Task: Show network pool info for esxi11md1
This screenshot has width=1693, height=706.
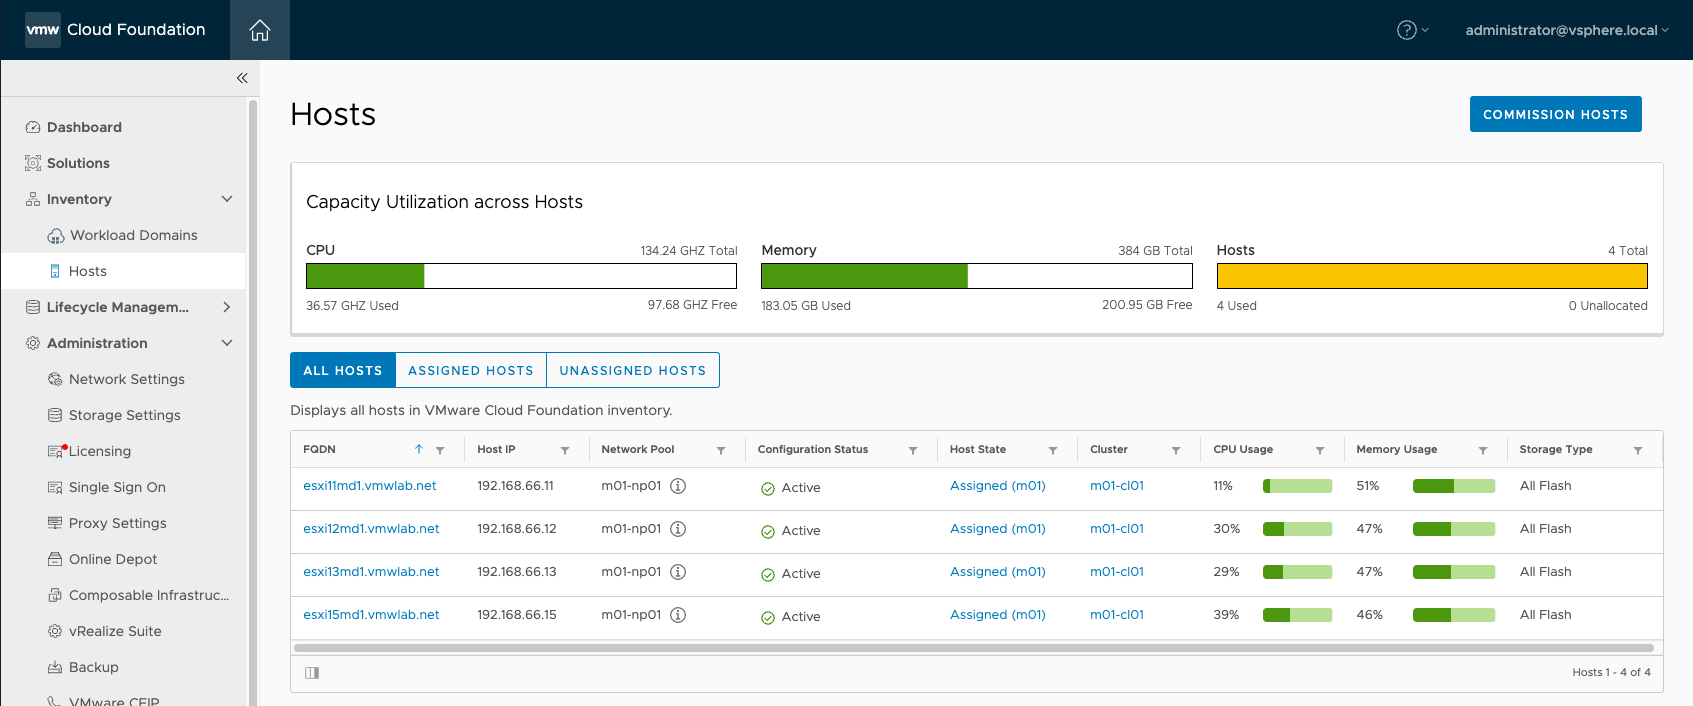Action: 678,486
